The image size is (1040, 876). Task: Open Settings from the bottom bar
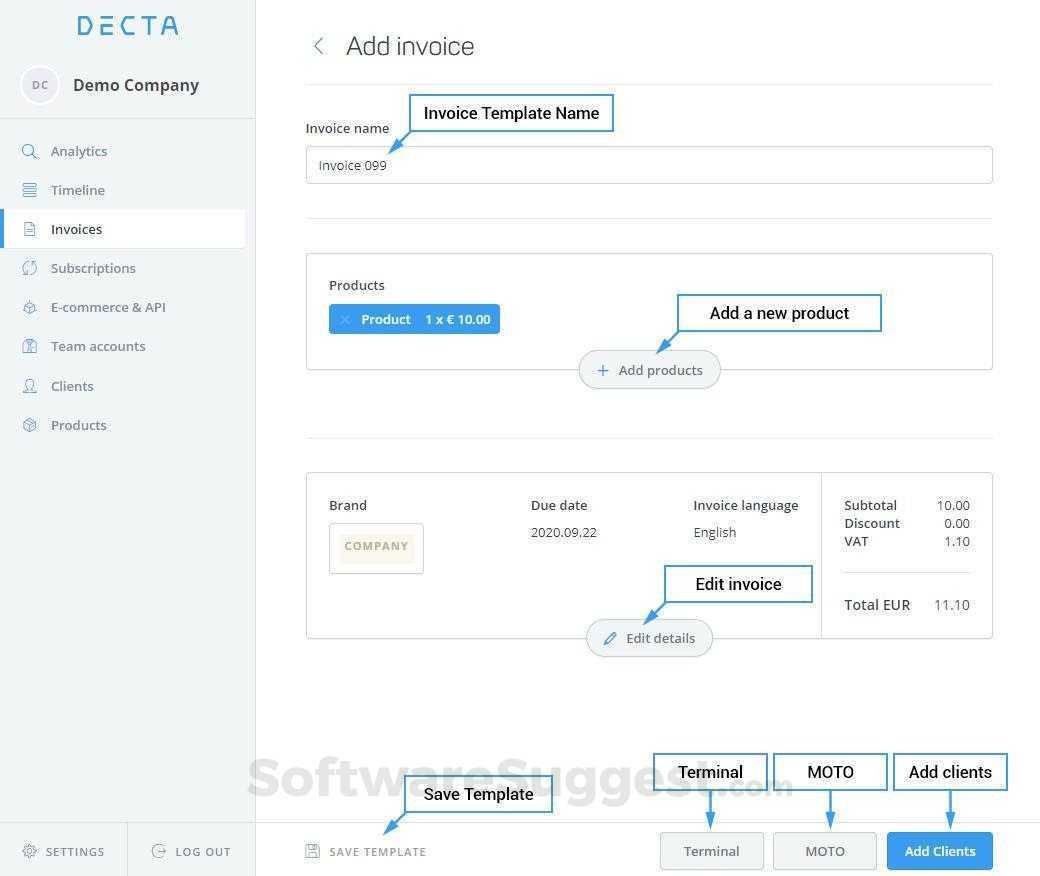pyautogui.click(x=63, y=851)
